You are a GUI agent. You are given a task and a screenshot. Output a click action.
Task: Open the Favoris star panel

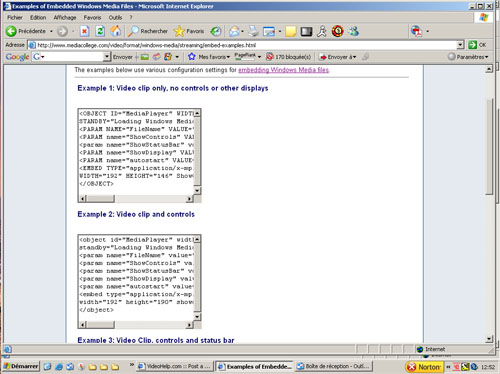coord(189,31)
